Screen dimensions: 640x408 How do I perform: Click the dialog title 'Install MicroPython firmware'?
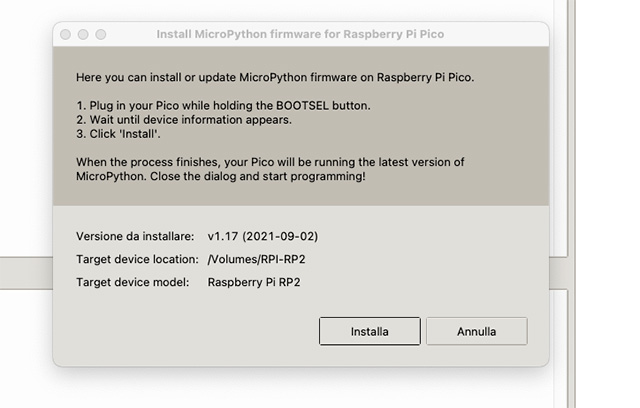(300, 34)
